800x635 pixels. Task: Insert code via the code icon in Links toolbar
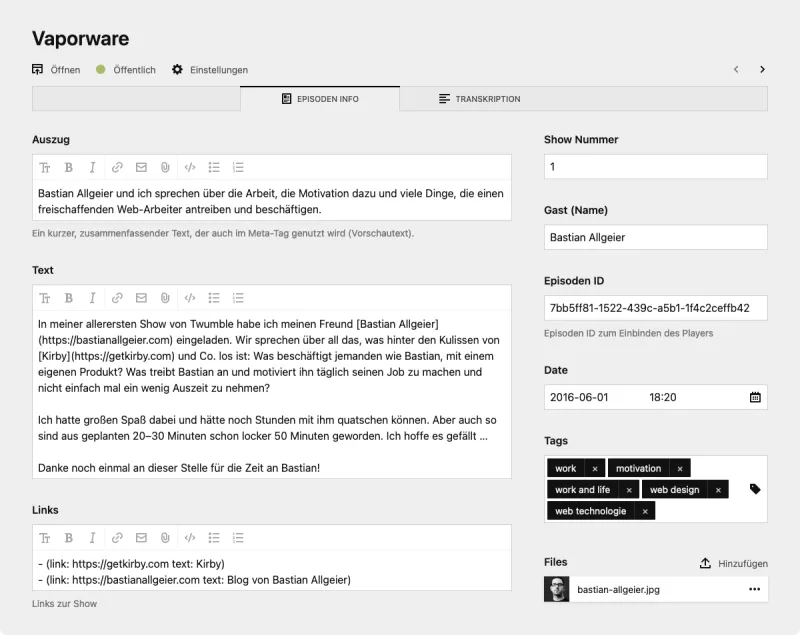[190, 537]
